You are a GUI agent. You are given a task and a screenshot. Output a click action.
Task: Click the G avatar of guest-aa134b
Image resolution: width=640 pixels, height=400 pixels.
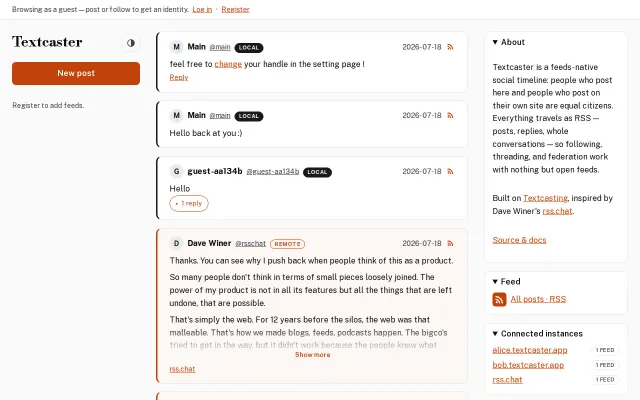click(x=176, y=171)
